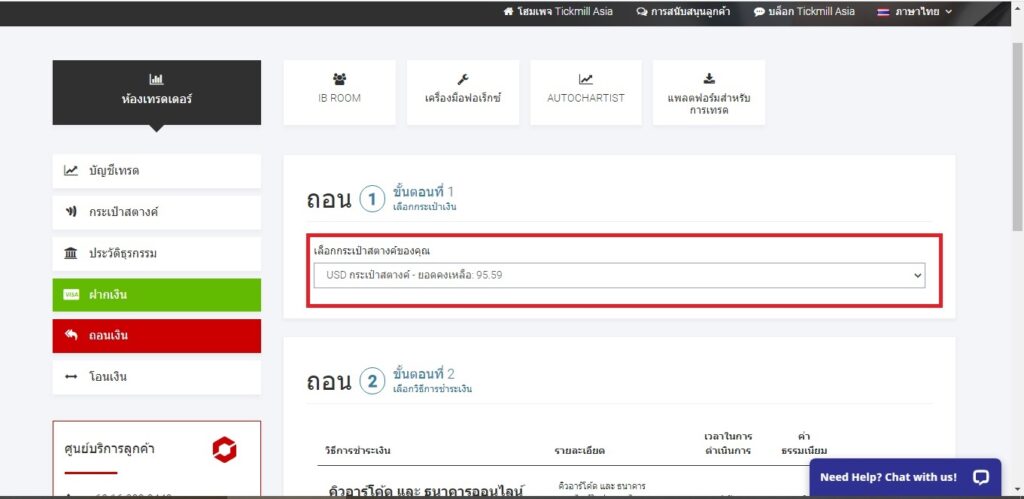The width and height of the screenshot is (1024, 499).
Task: Expand the ภาษาไทย language menu
Action: pos(914,12)
